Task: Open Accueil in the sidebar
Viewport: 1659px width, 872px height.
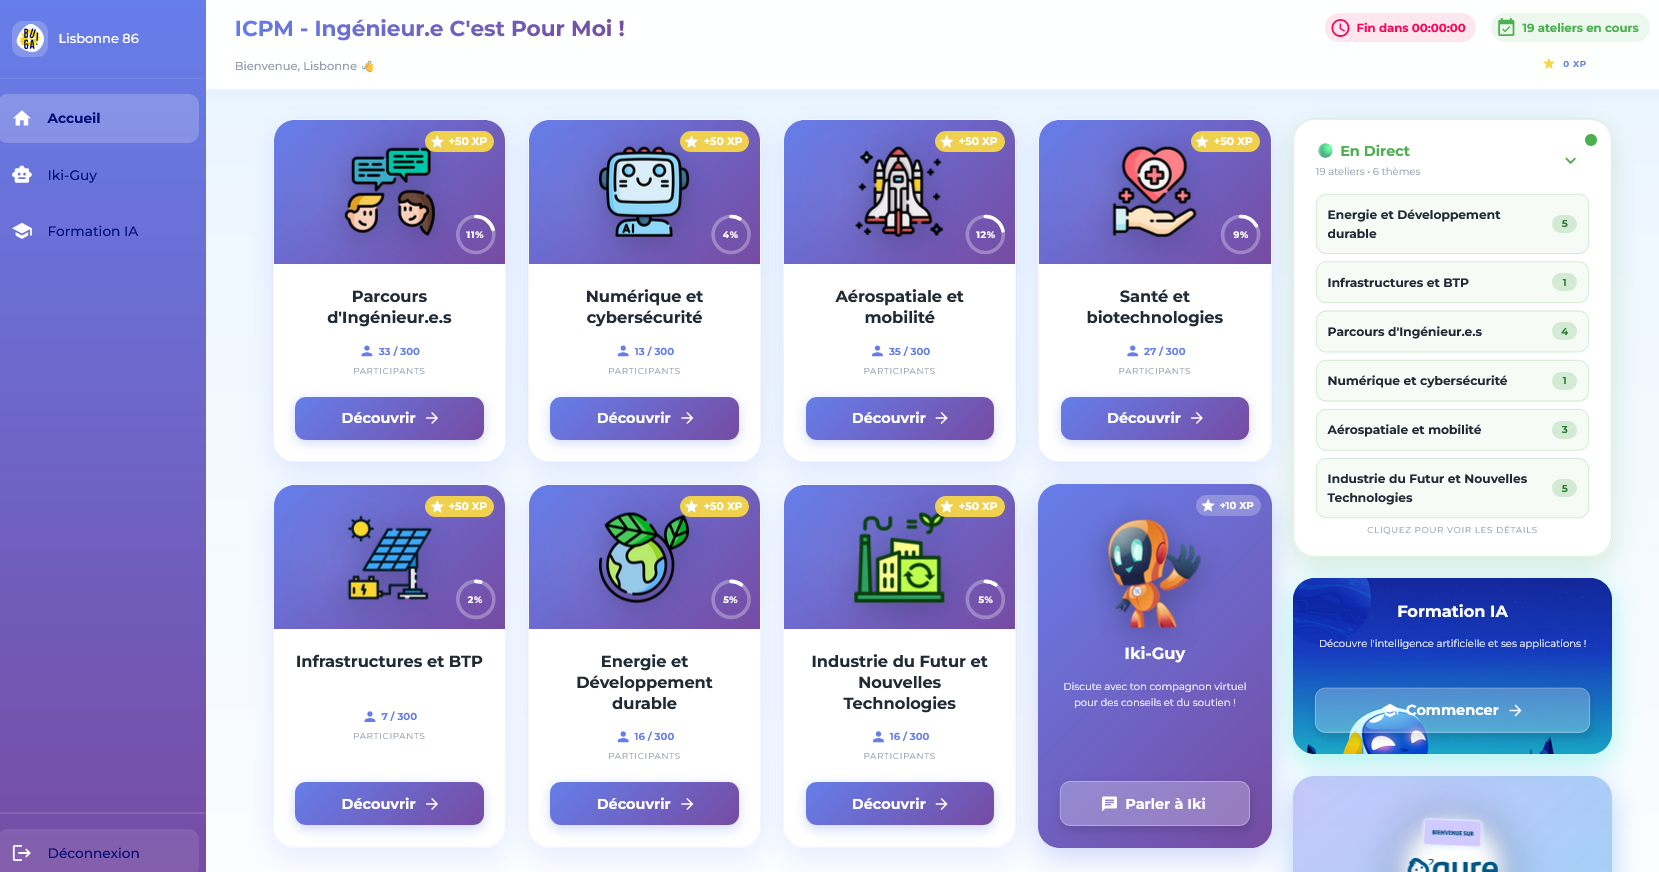Action: coord(99,118)
